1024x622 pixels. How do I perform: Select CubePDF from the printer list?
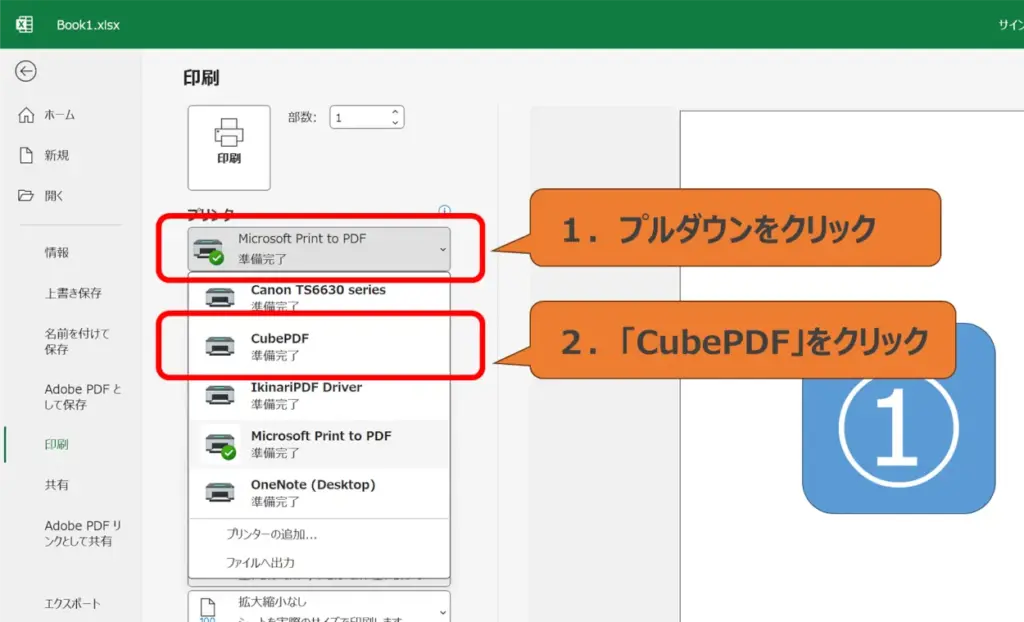[319, 346]
